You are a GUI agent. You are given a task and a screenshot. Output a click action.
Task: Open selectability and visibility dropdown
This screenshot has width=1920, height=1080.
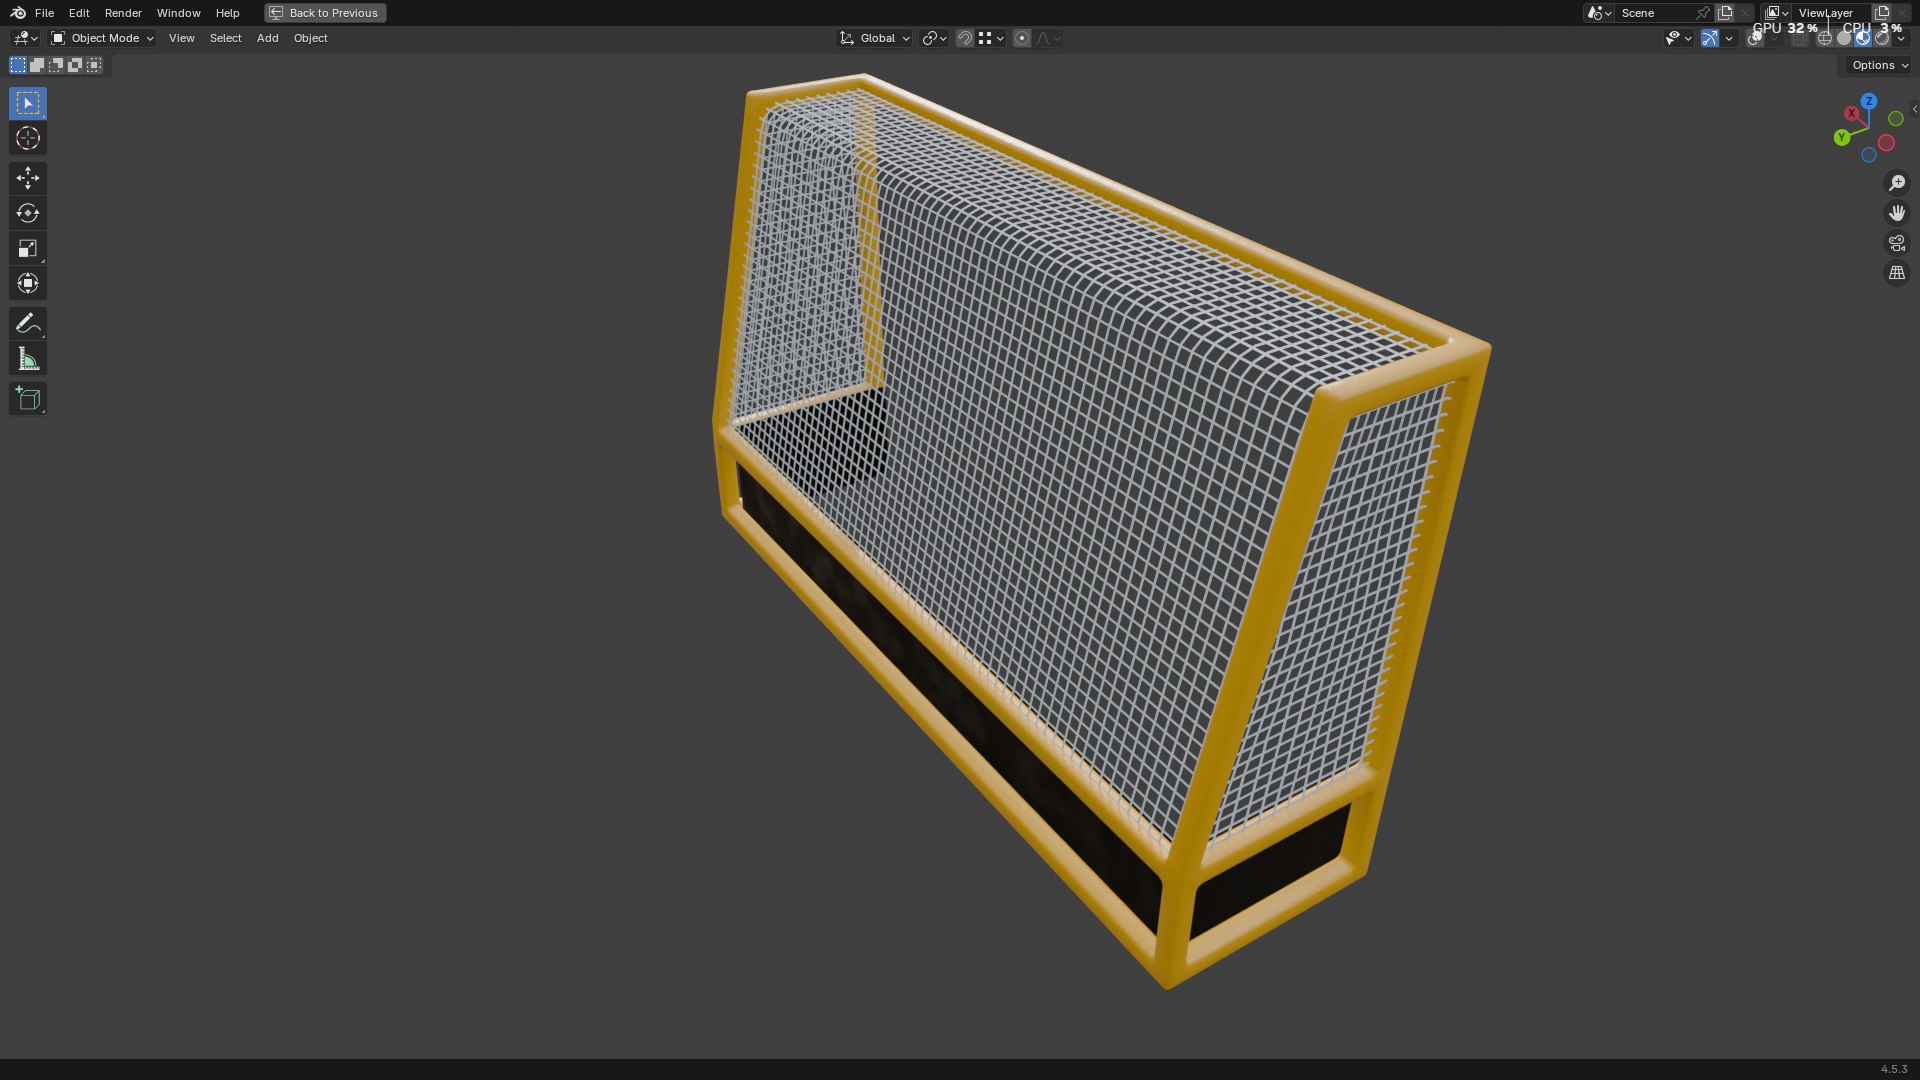(x=1679, y=38)
